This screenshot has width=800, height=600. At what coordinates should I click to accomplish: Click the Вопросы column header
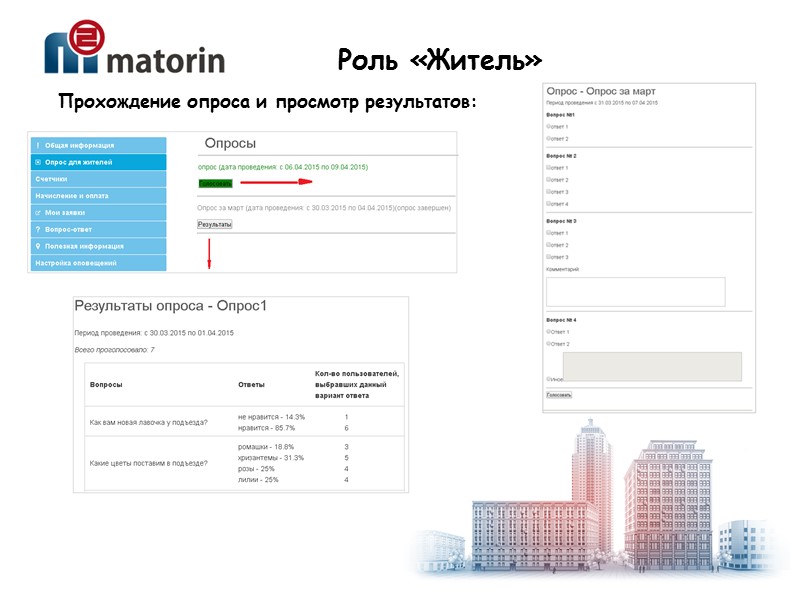pyautogui.click(x=106, y=385)
